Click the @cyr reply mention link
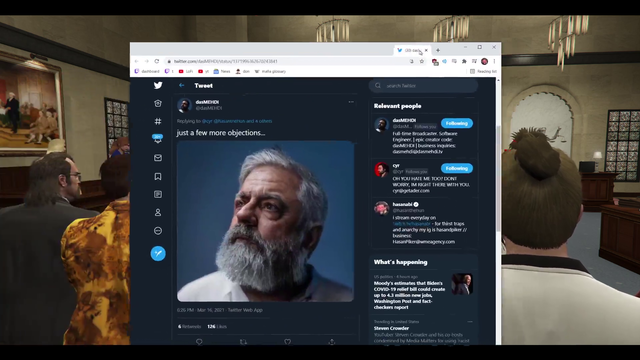Screen dimensions: 640x360 (x=207, y=121)
